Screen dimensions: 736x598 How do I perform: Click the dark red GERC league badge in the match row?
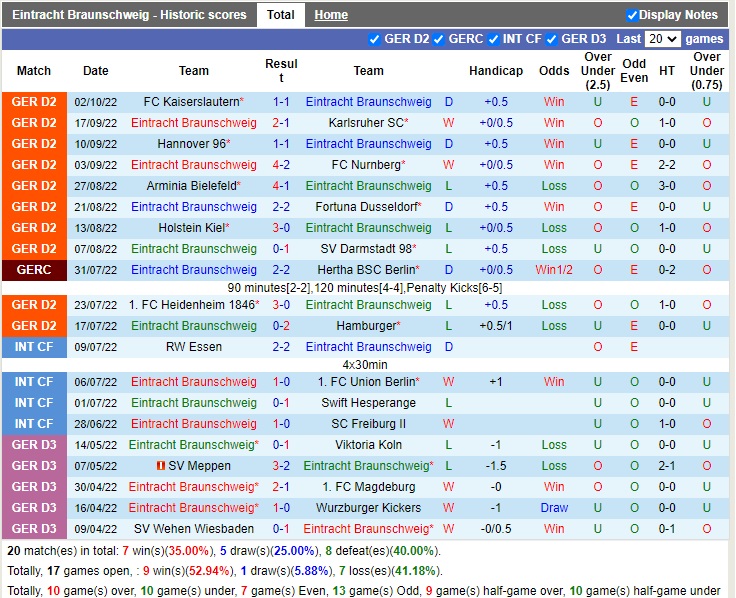35,270
